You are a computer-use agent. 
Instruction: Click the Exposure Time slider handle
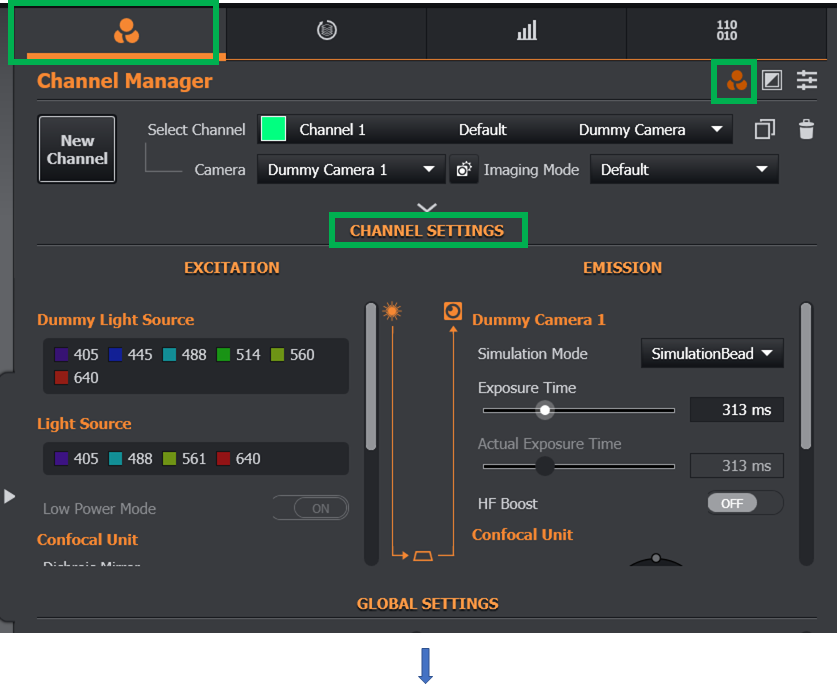[x=545, y=410]
